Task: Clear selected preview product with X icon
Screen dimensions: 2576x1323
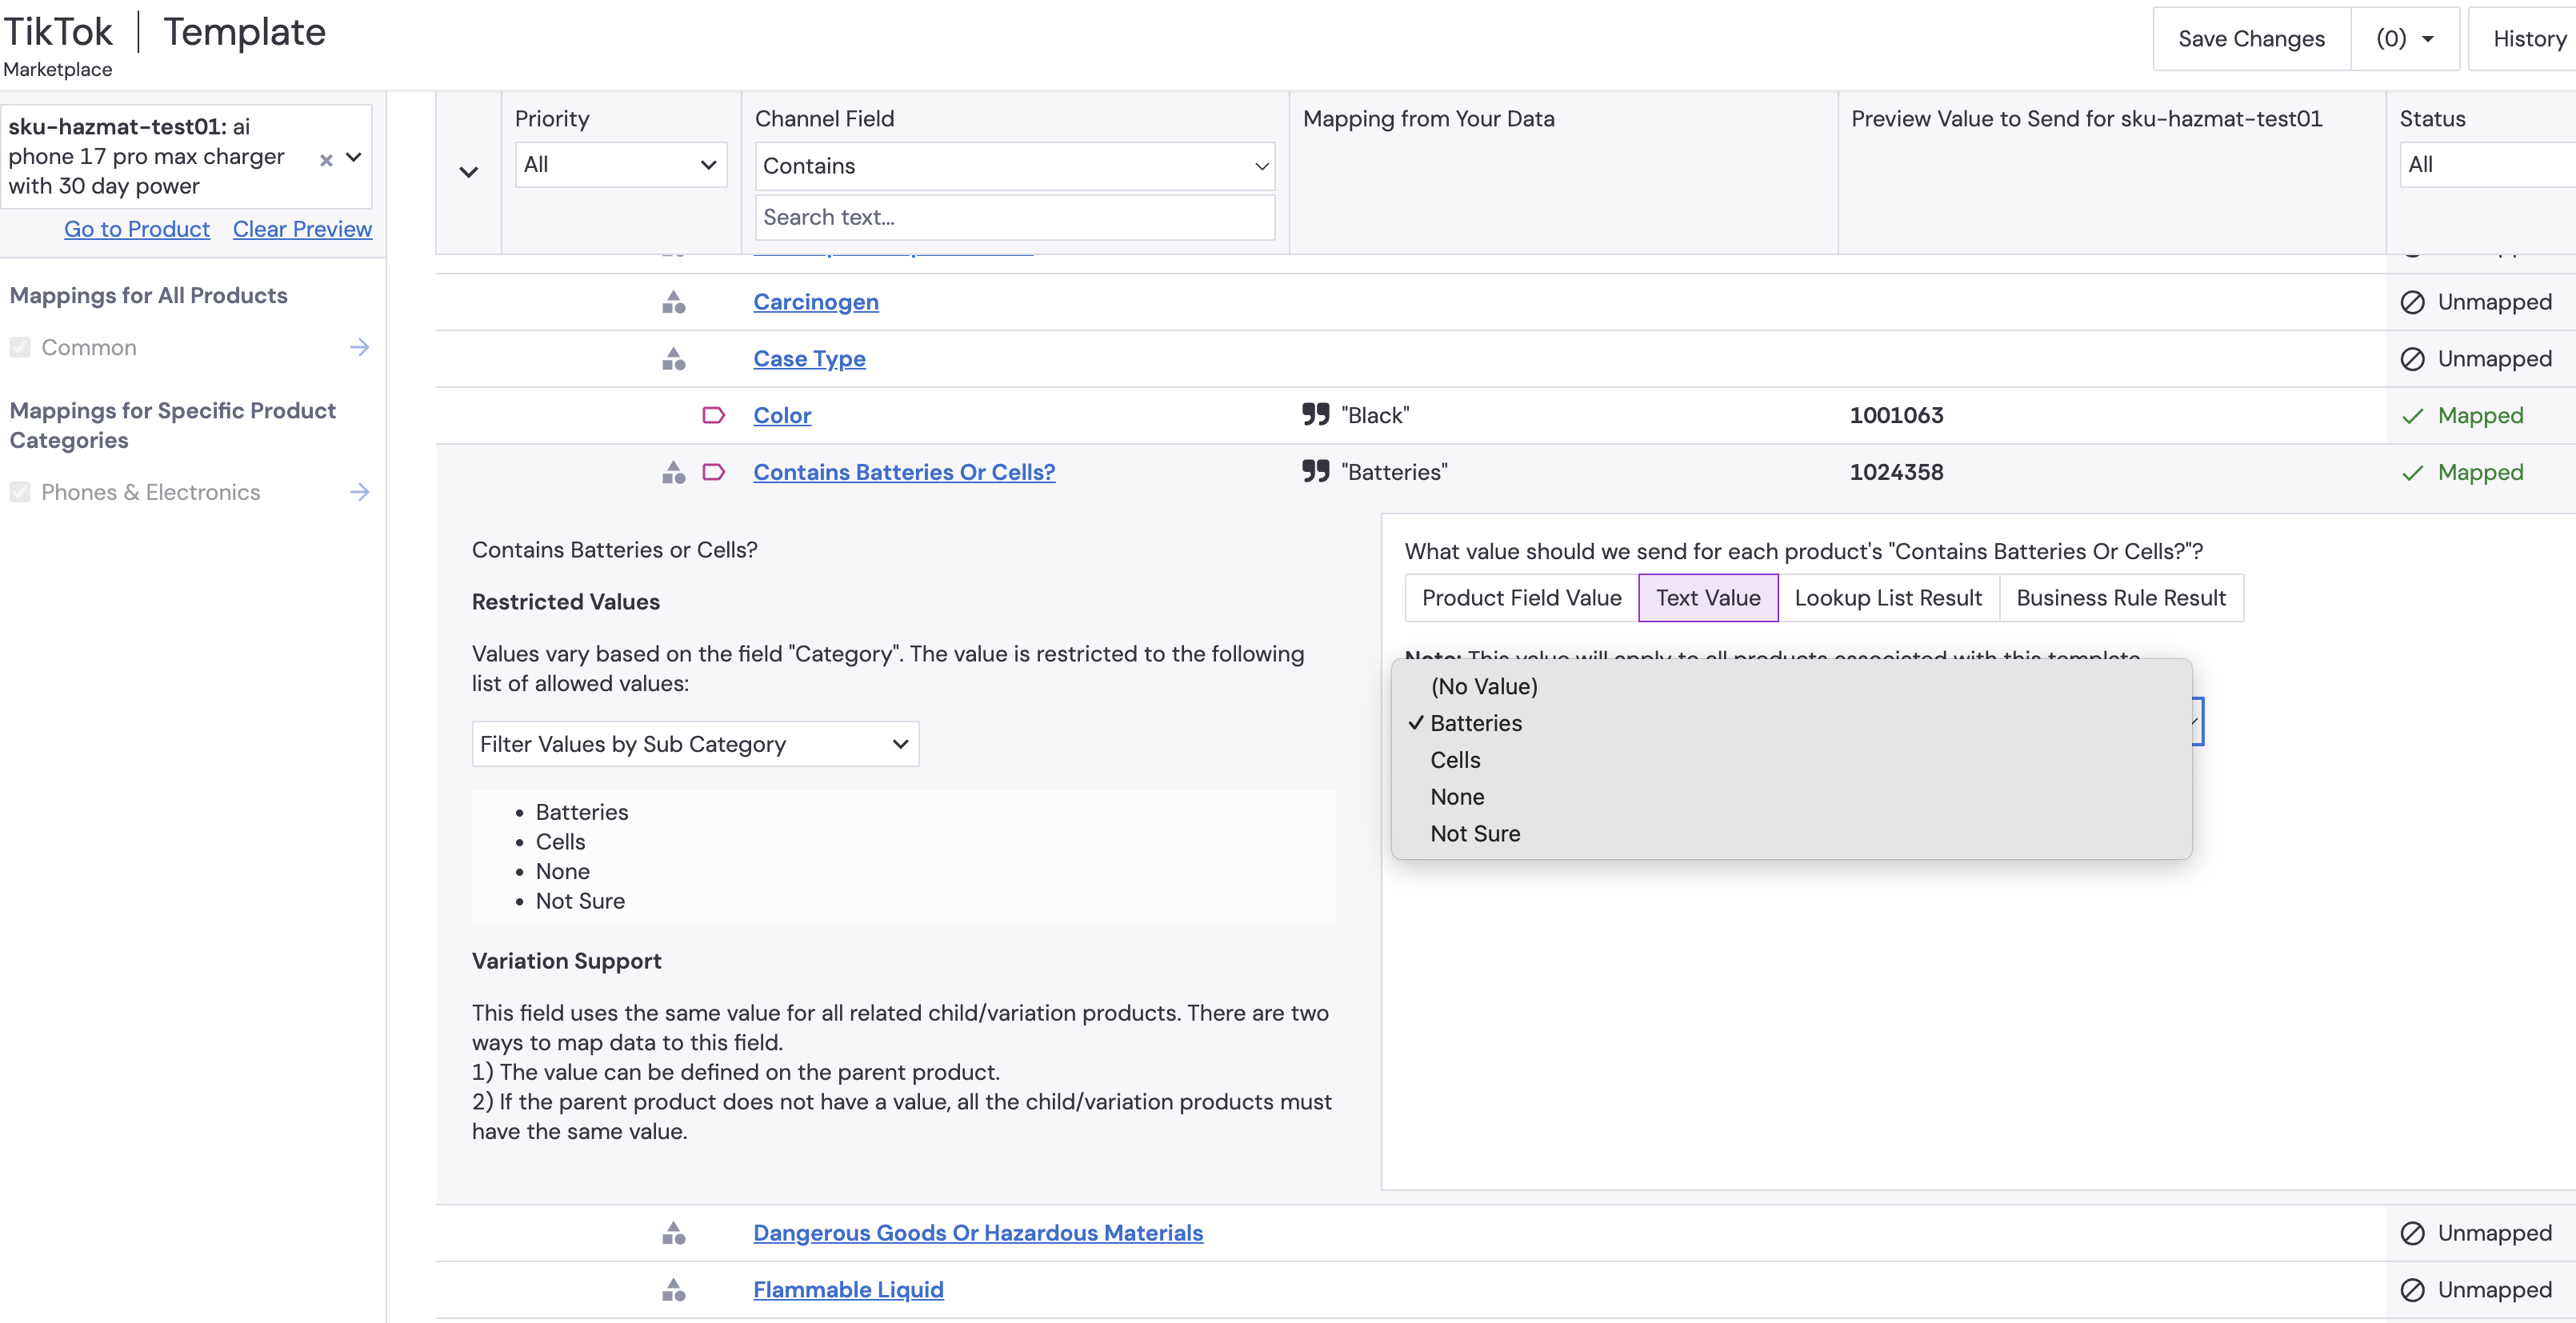Action: tap(326, 159)
